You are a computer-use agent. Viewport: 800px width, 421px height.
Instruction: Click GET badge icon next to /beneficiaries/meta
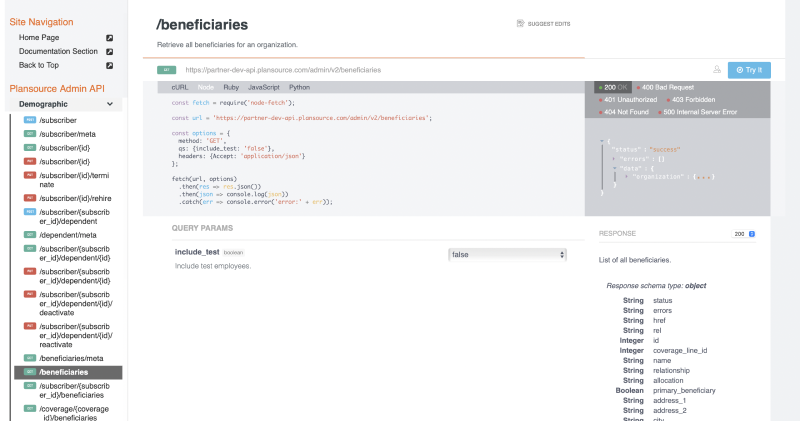coord(30,358)
